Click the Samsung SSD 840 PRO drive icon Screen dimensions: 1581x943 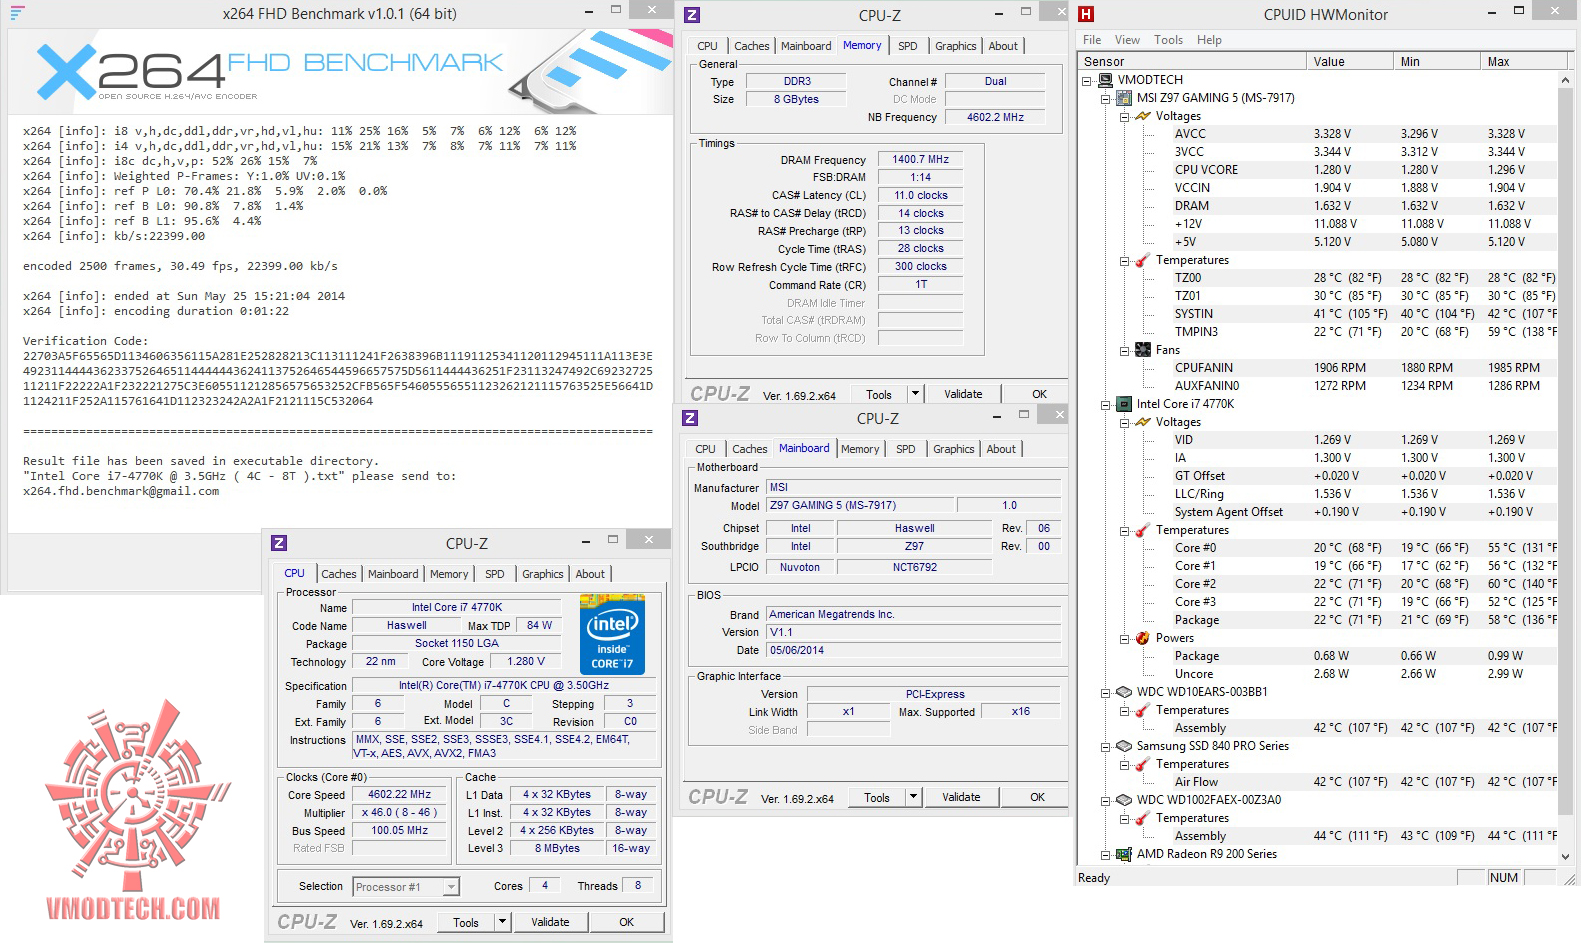1124,746
